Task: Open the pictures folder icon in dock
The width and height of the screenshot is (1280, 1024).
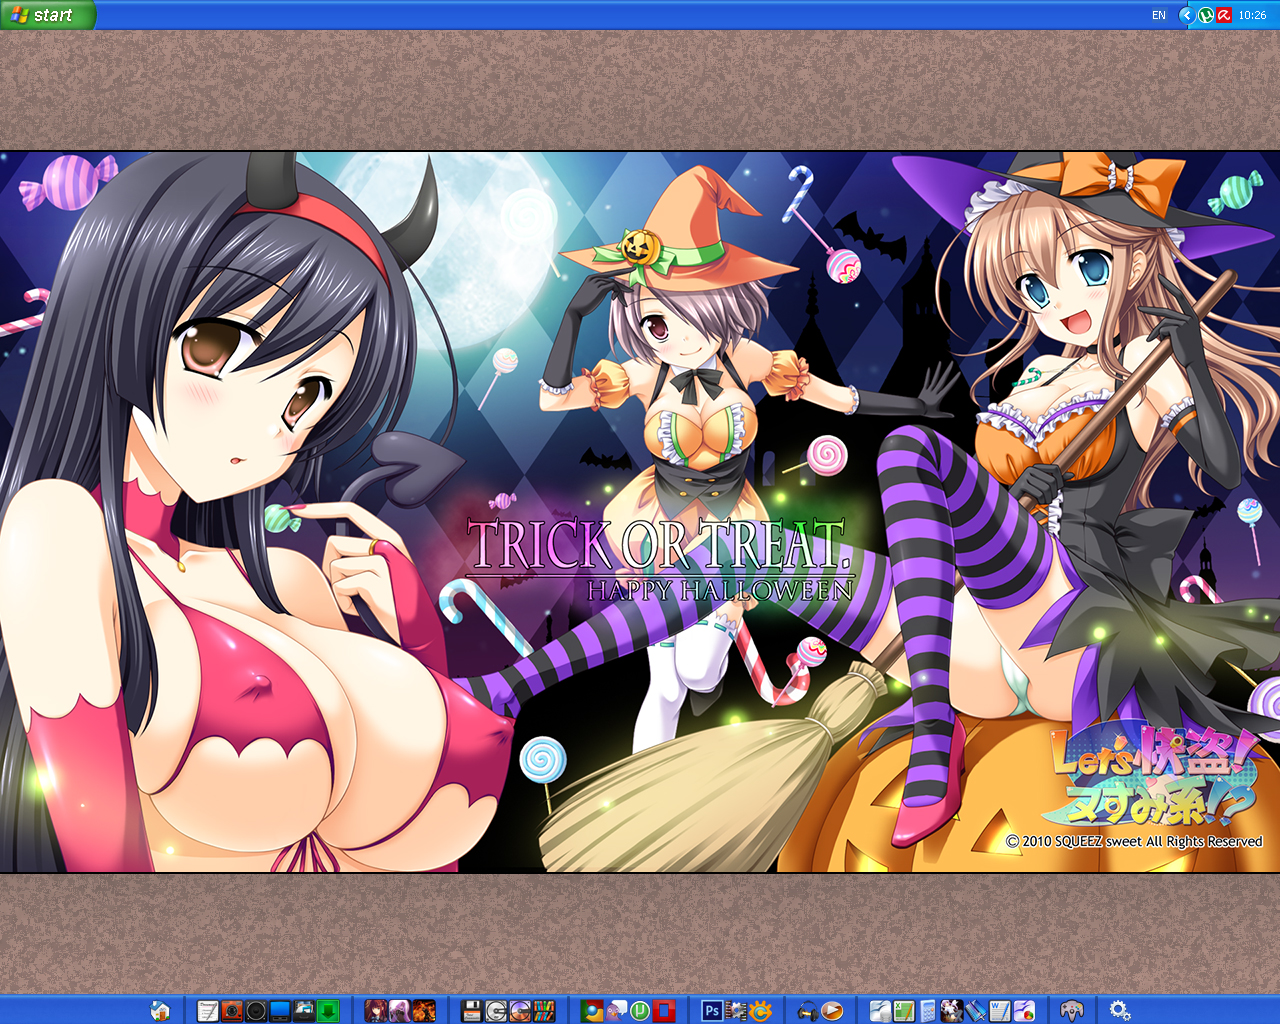Action: 304,1011
